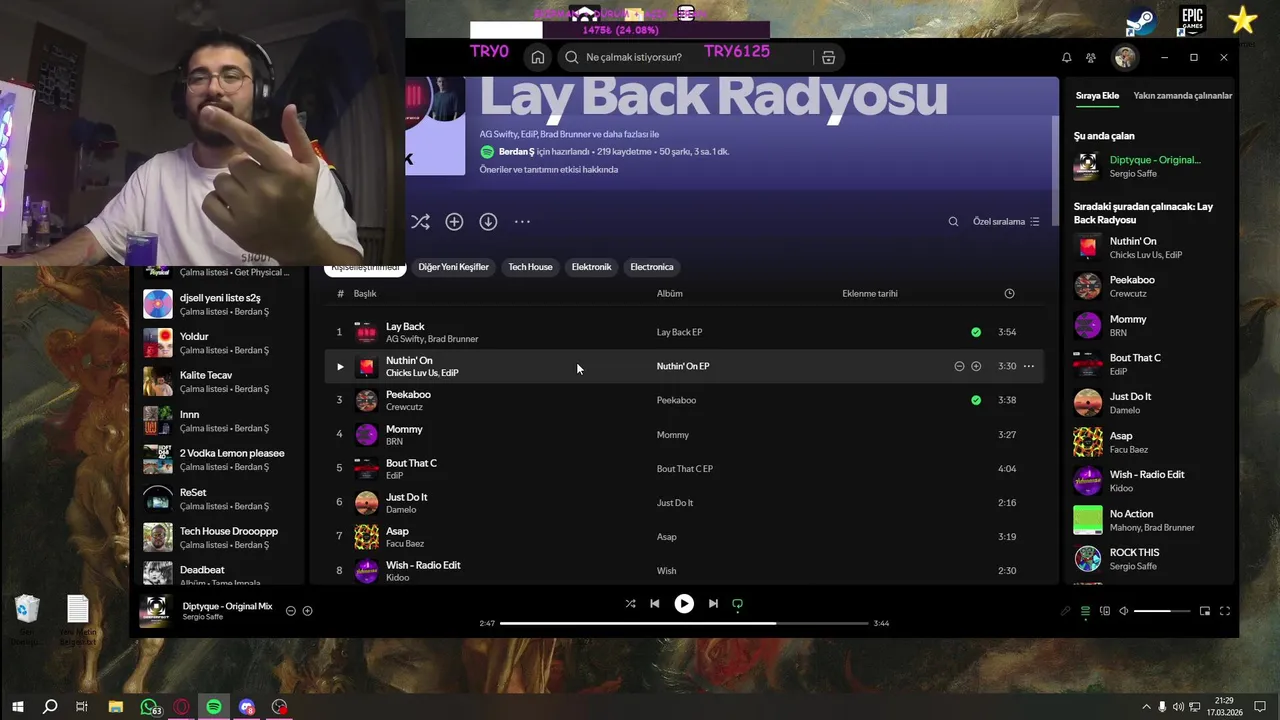Viewport: 1280px width, 720px height.
Task: Open WhatsApp from the taskbar
Action: [x=149, y=707]
